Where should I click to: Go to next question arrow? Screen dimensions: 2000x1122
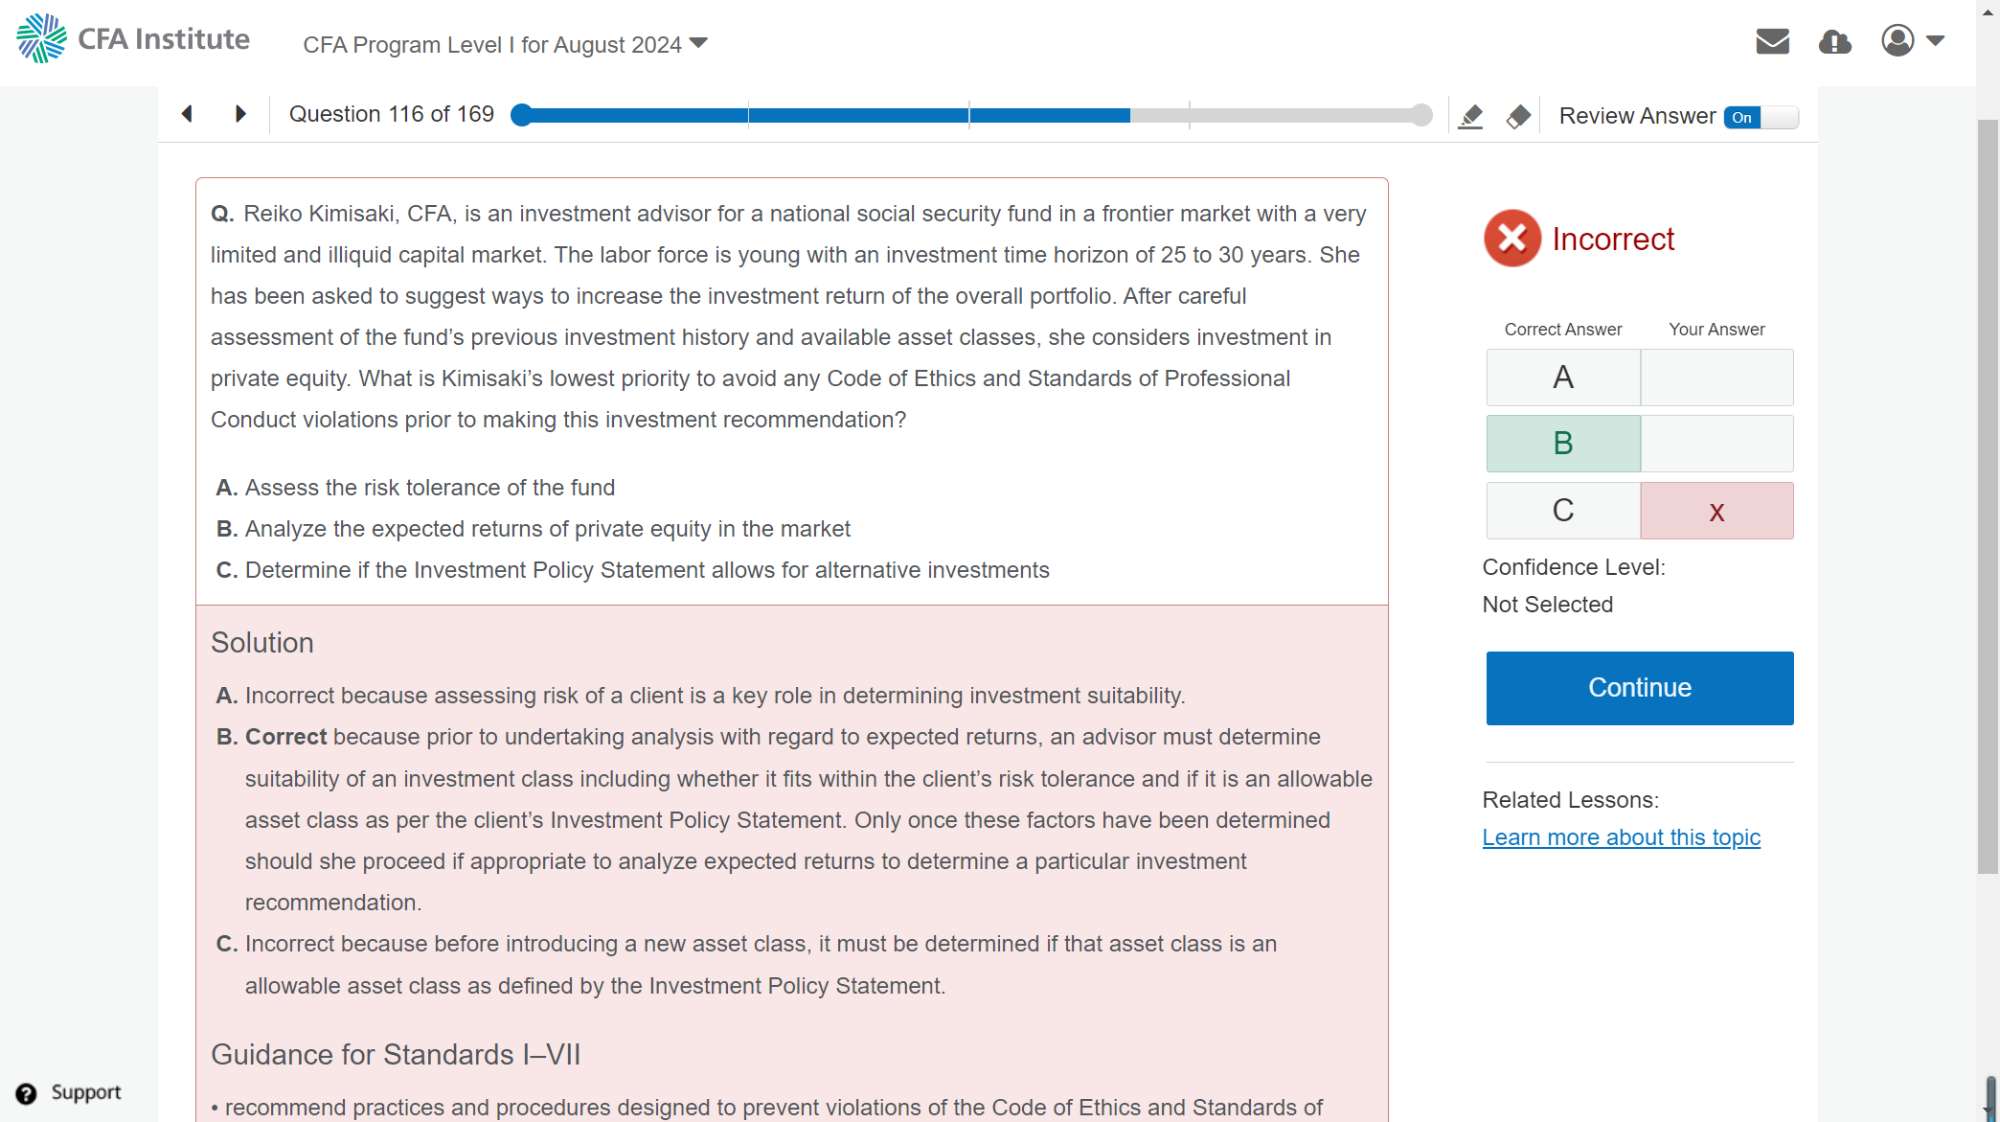pos(240,114)
